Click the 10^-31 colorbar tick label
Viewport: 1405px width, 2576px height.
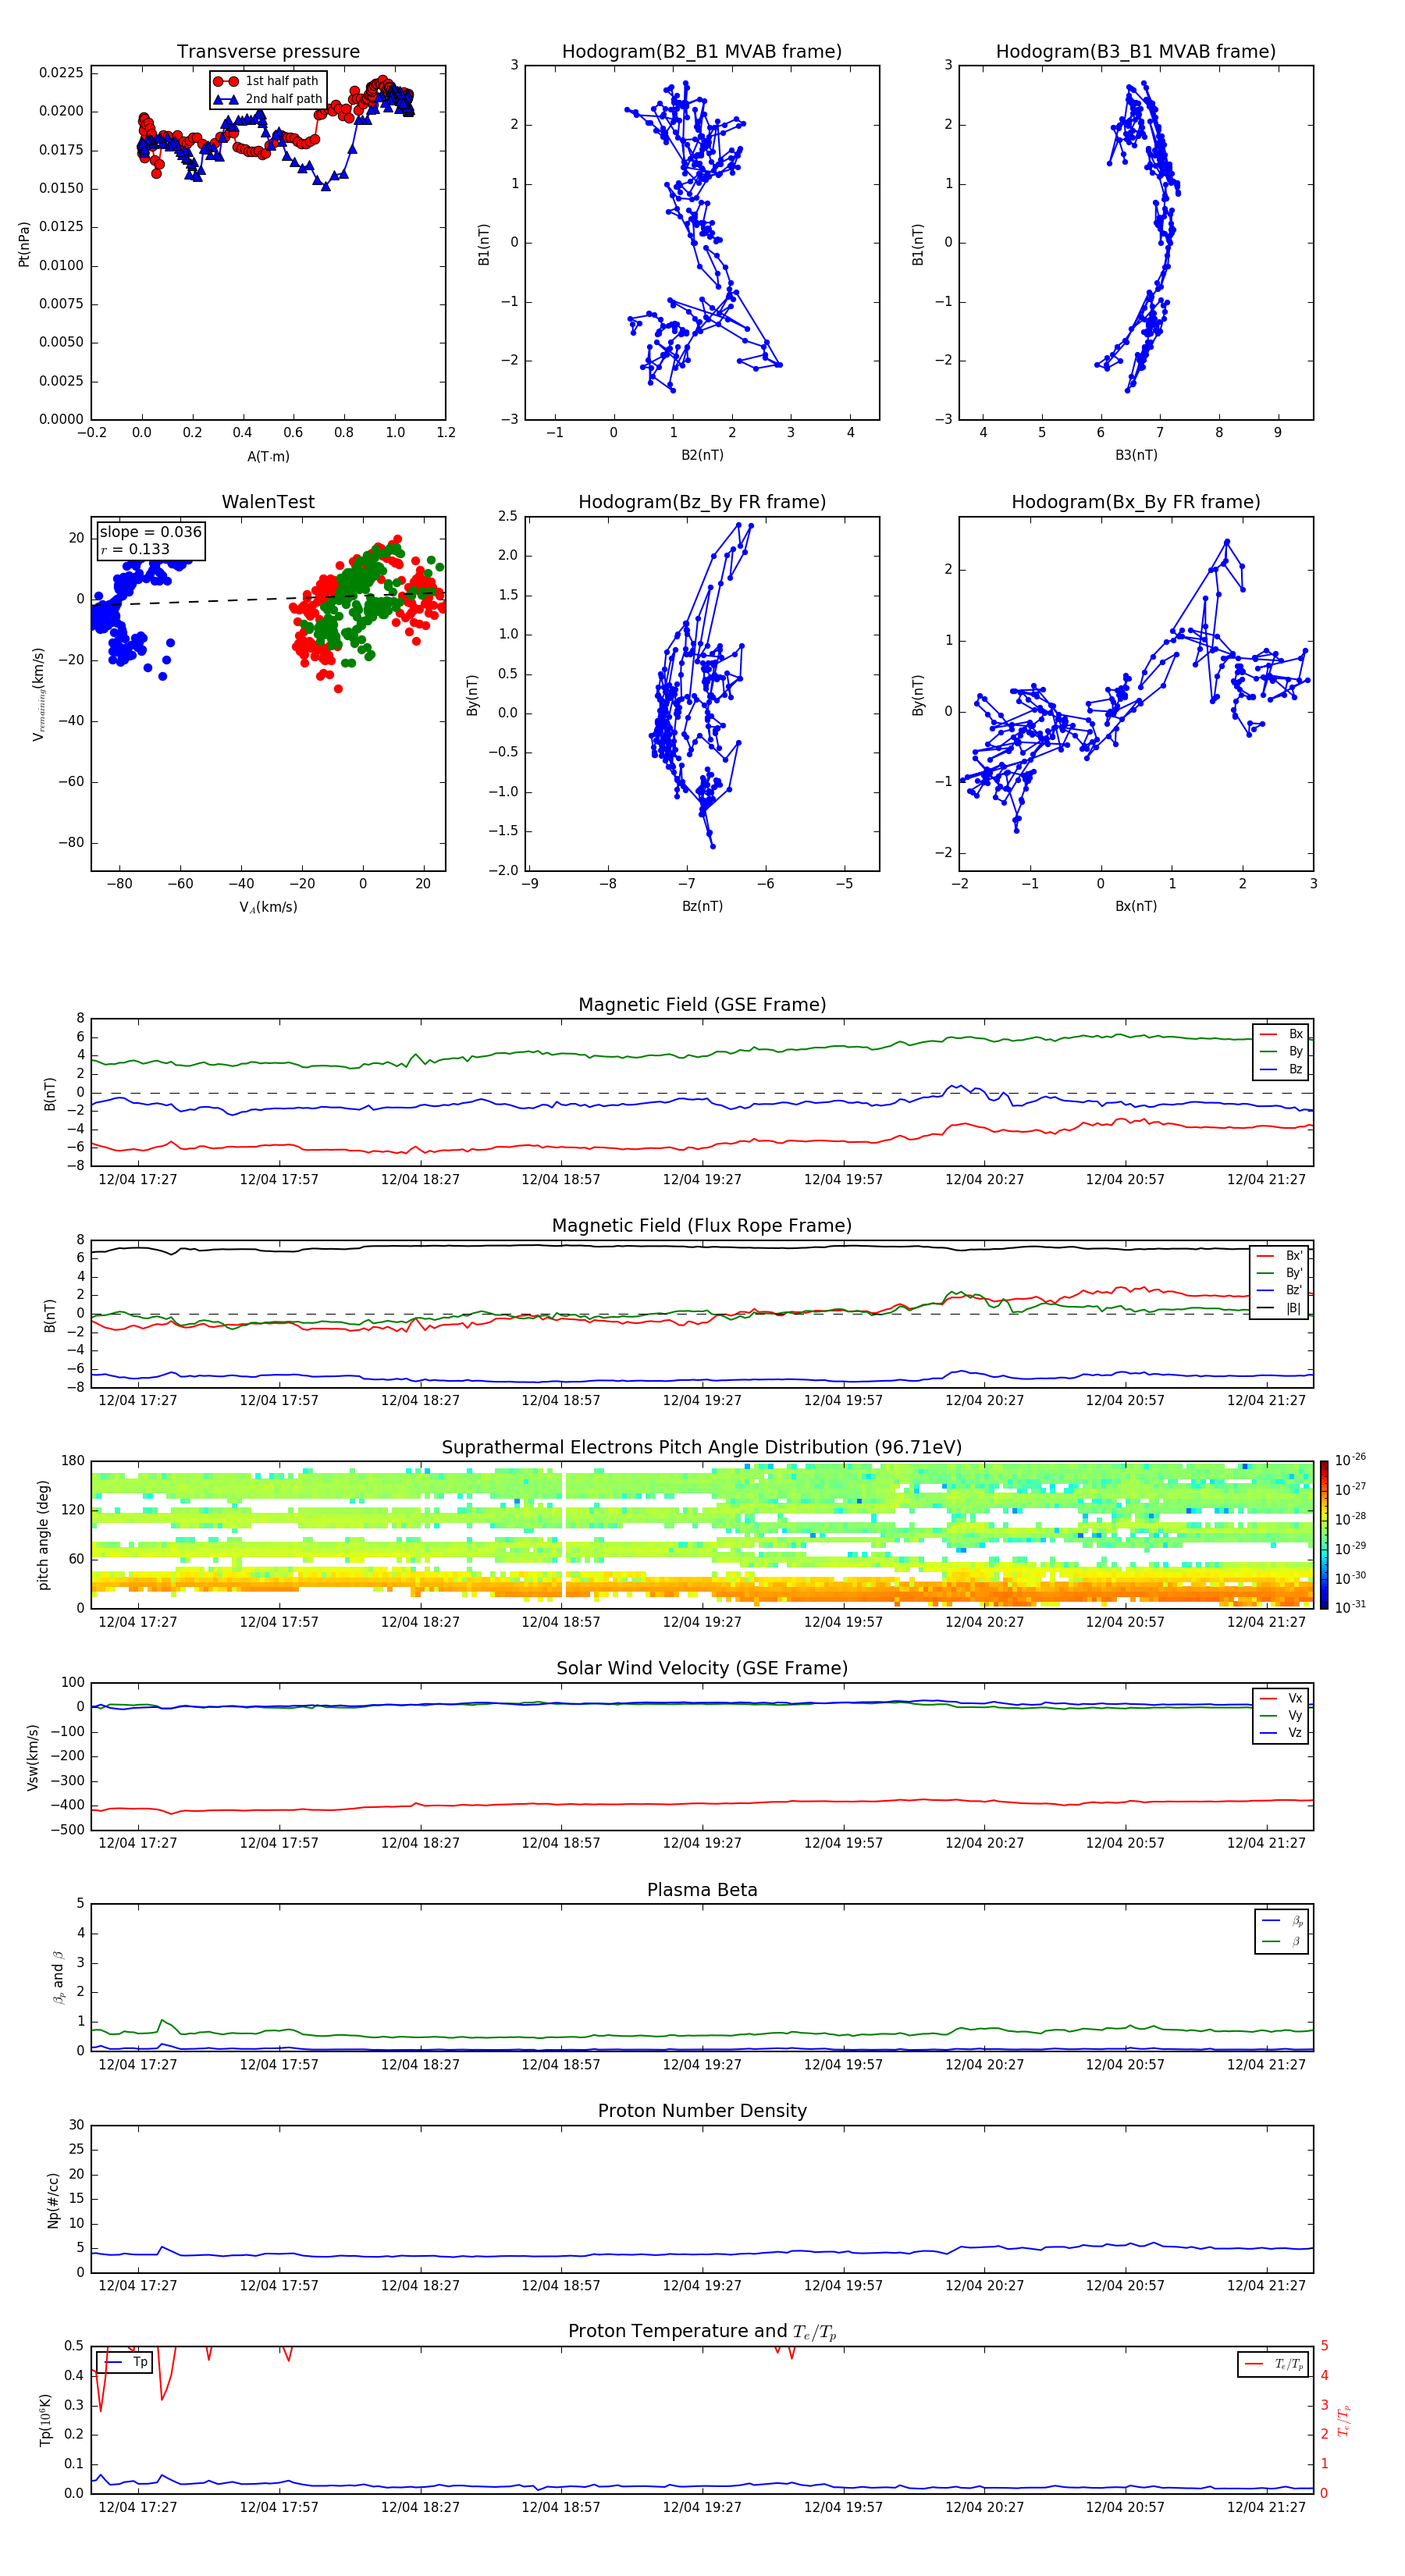(x=1350, y=1607)
